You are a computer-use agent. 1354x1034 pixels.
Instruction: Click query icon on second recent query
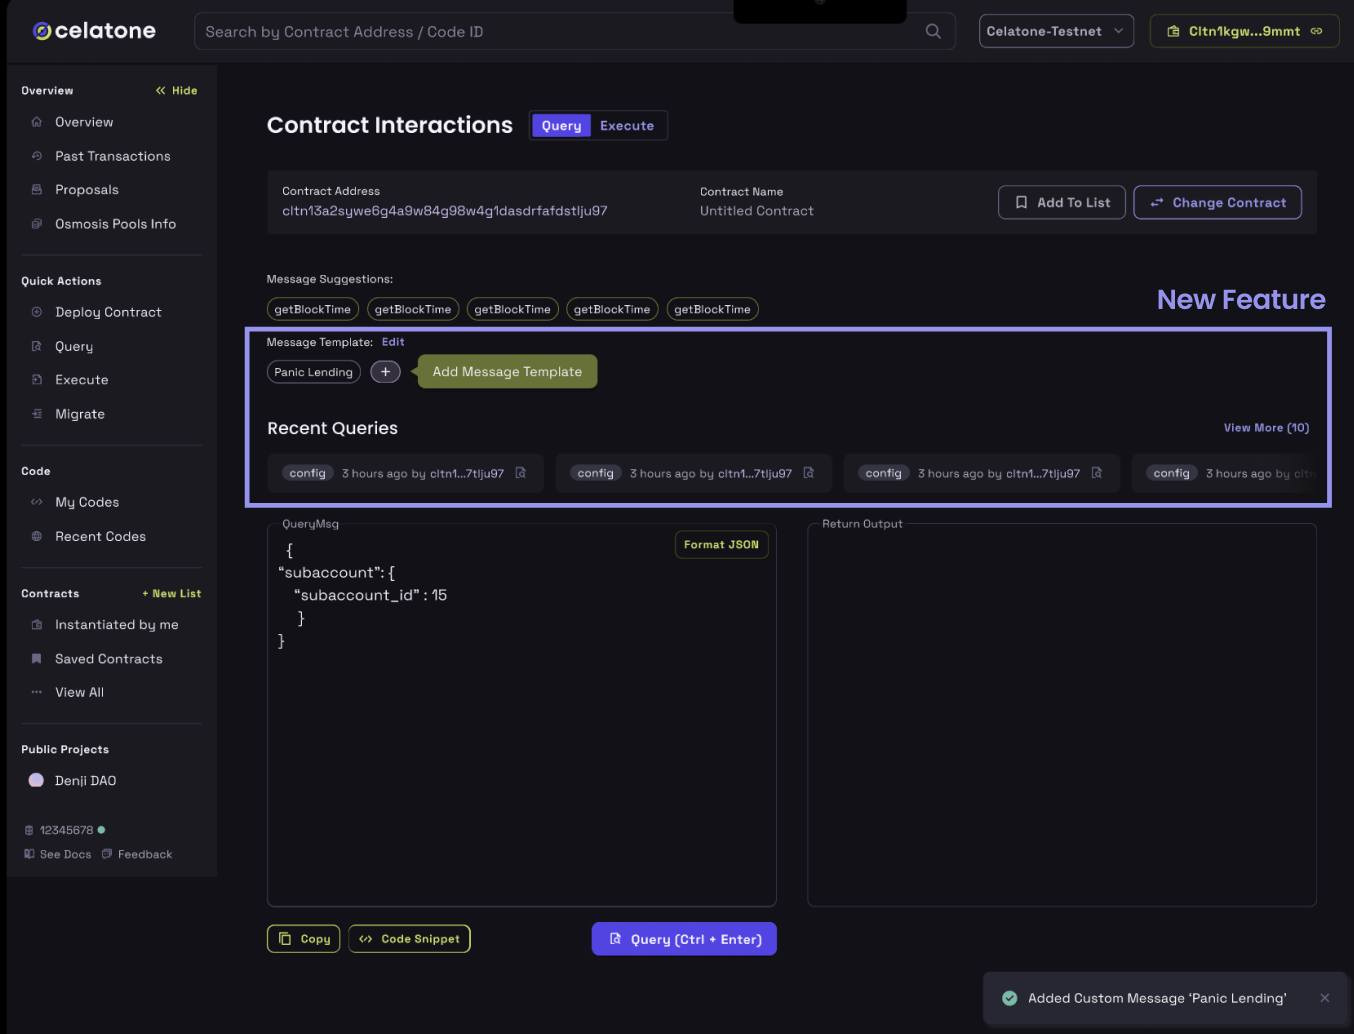coord(809,473)
